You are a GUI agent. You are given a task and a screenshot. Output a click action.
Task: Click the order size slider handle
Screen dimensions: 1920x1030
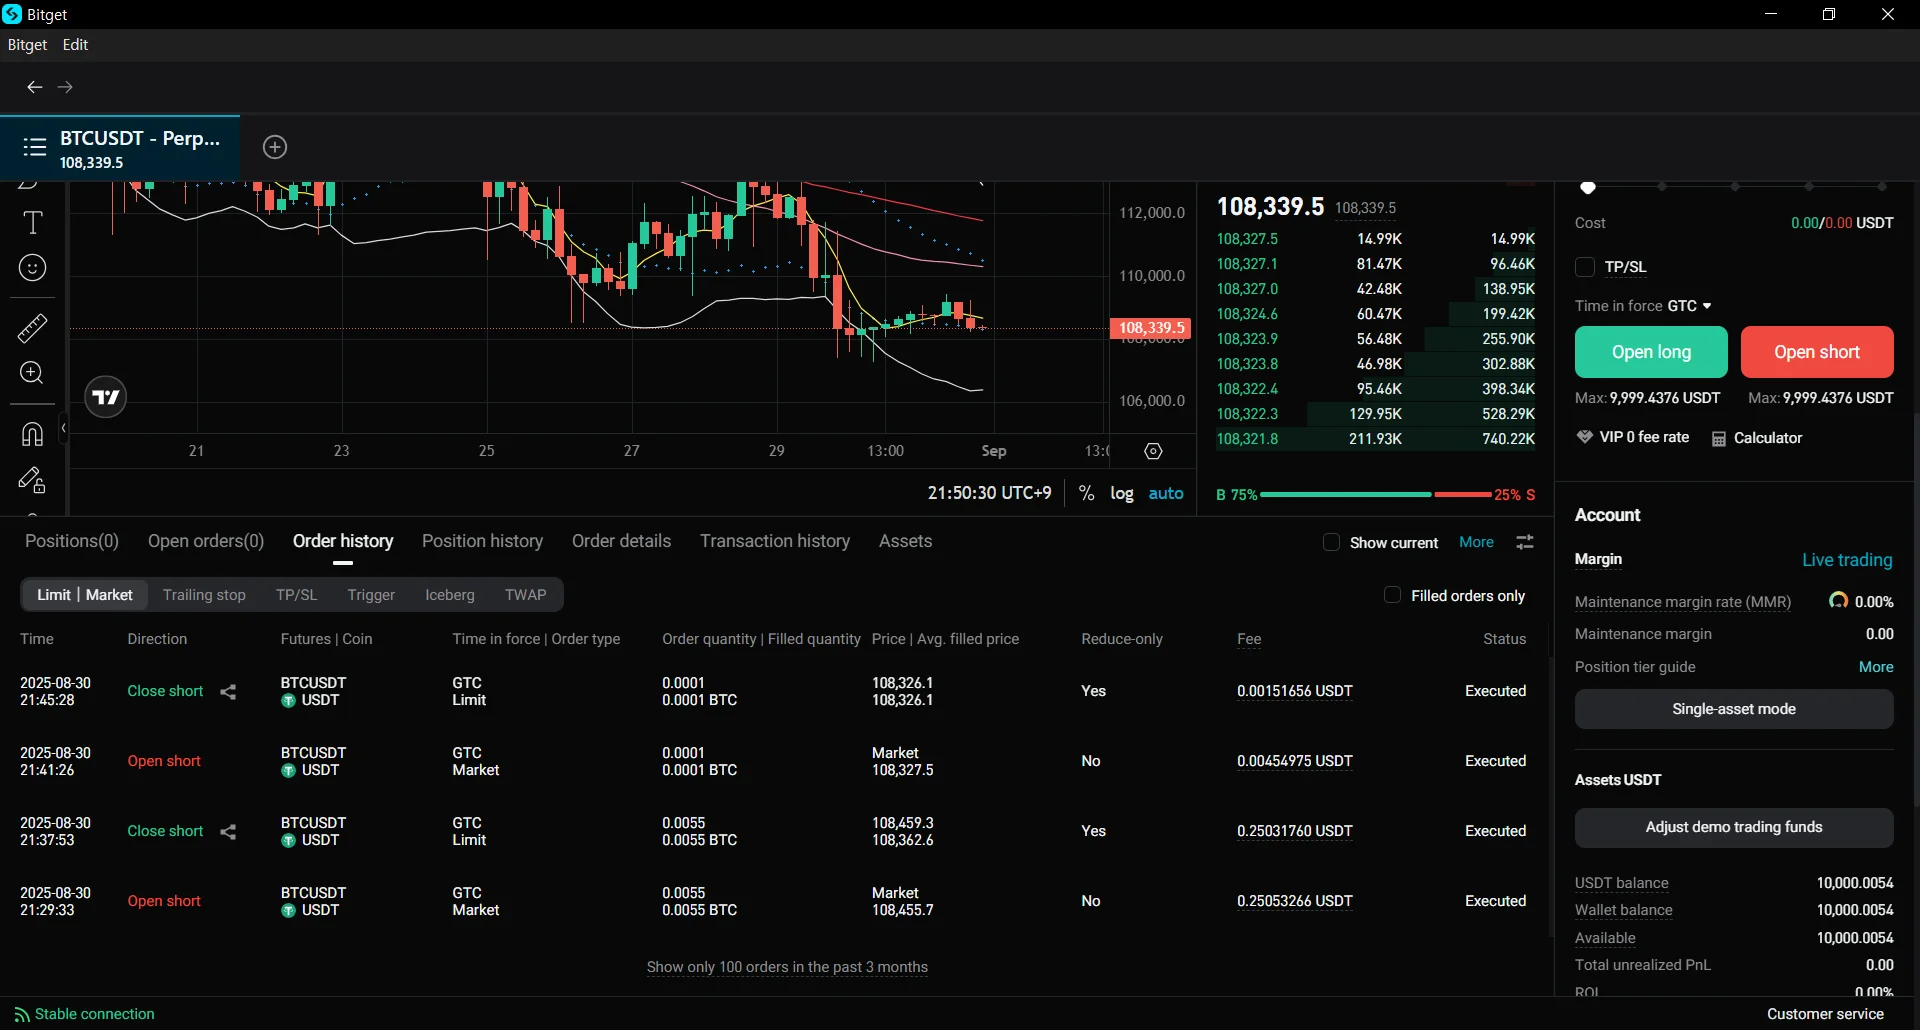pyautogui.click(x=1587, y=188)
